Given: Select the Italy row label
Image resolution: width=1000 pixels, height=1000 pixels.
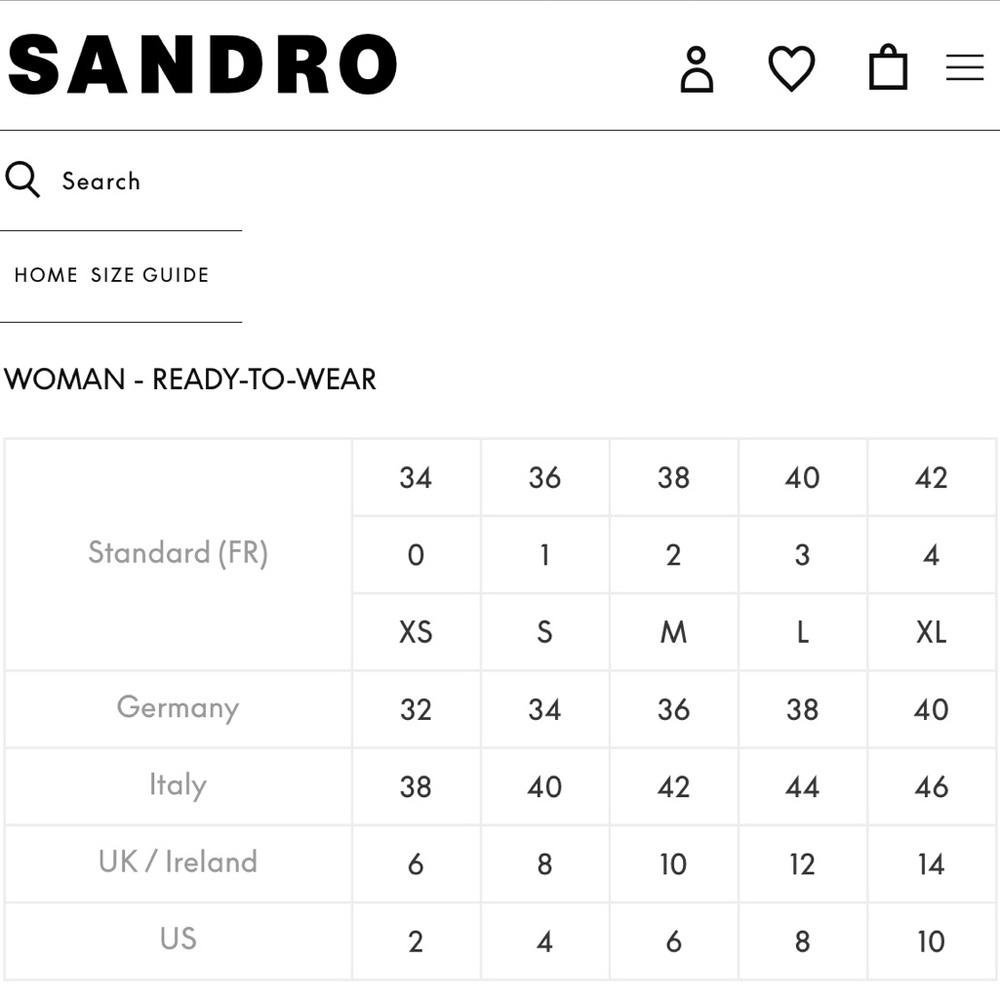Looking at the screenshot, I should (x=179, y=786).
